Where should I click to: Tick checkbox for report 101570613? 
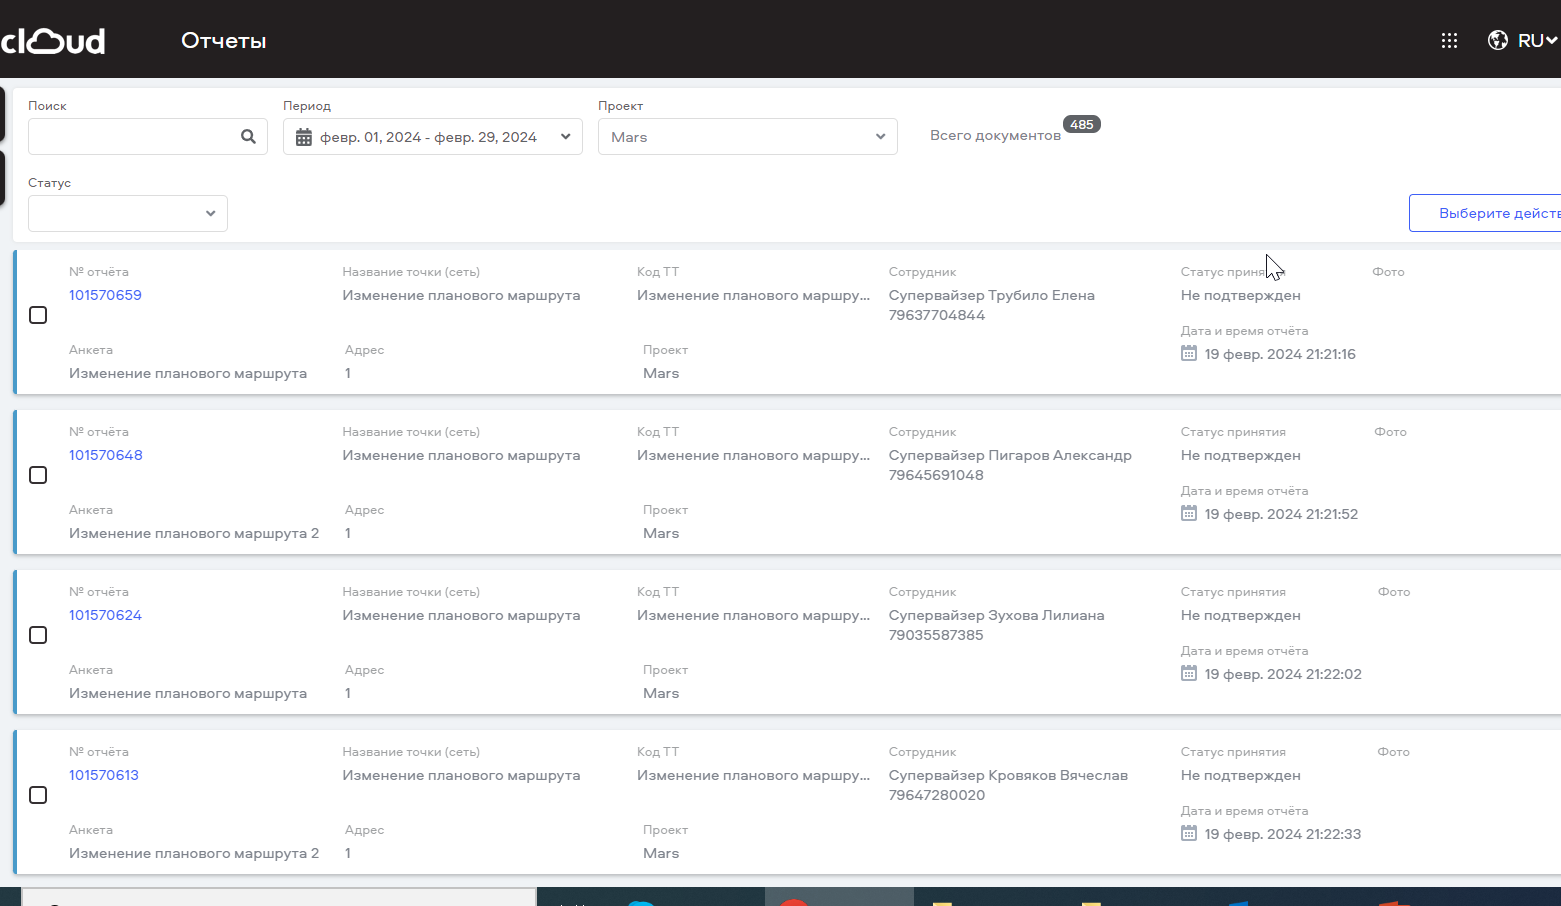38,795
